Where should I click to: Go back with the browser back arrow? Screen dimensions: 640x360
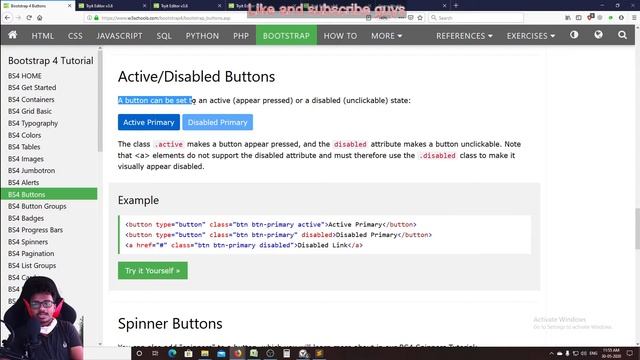click(x=7, y=18)
